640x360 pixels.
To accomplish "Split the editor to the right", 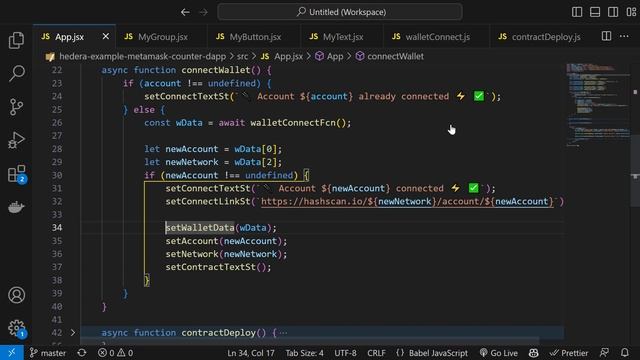I will [x=607, y=36].
